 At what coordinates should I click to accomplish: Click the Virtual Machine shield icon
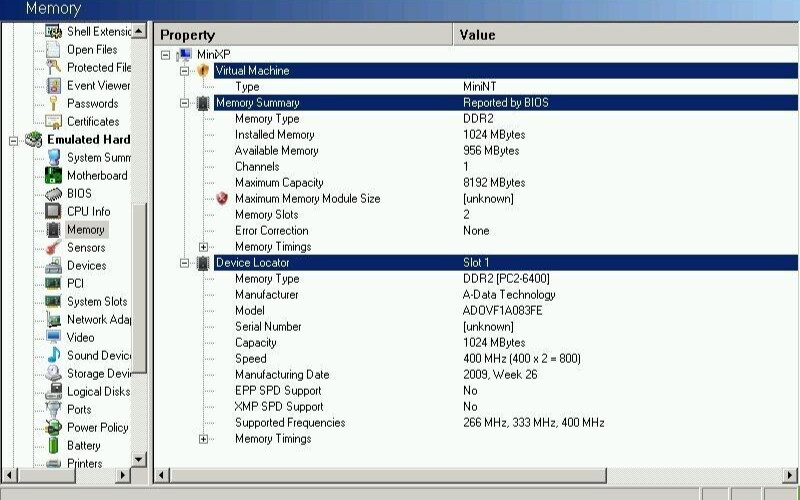[x=203, y=70]
